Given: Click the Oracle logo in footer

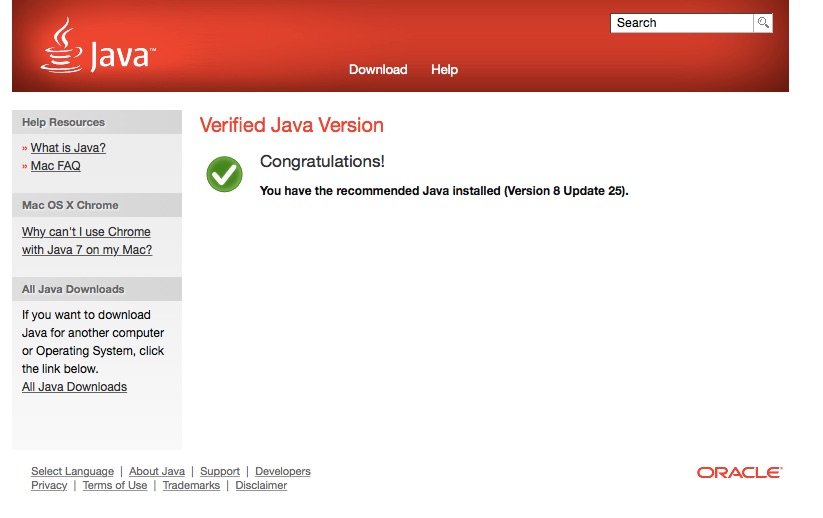Looking at the screenshot, I should click(x=740, y=472).
